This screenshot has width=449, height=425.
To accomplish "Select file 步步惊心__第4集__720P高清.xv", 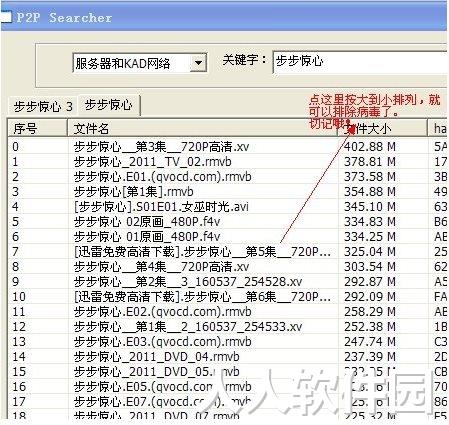I will tap(161, 267).
